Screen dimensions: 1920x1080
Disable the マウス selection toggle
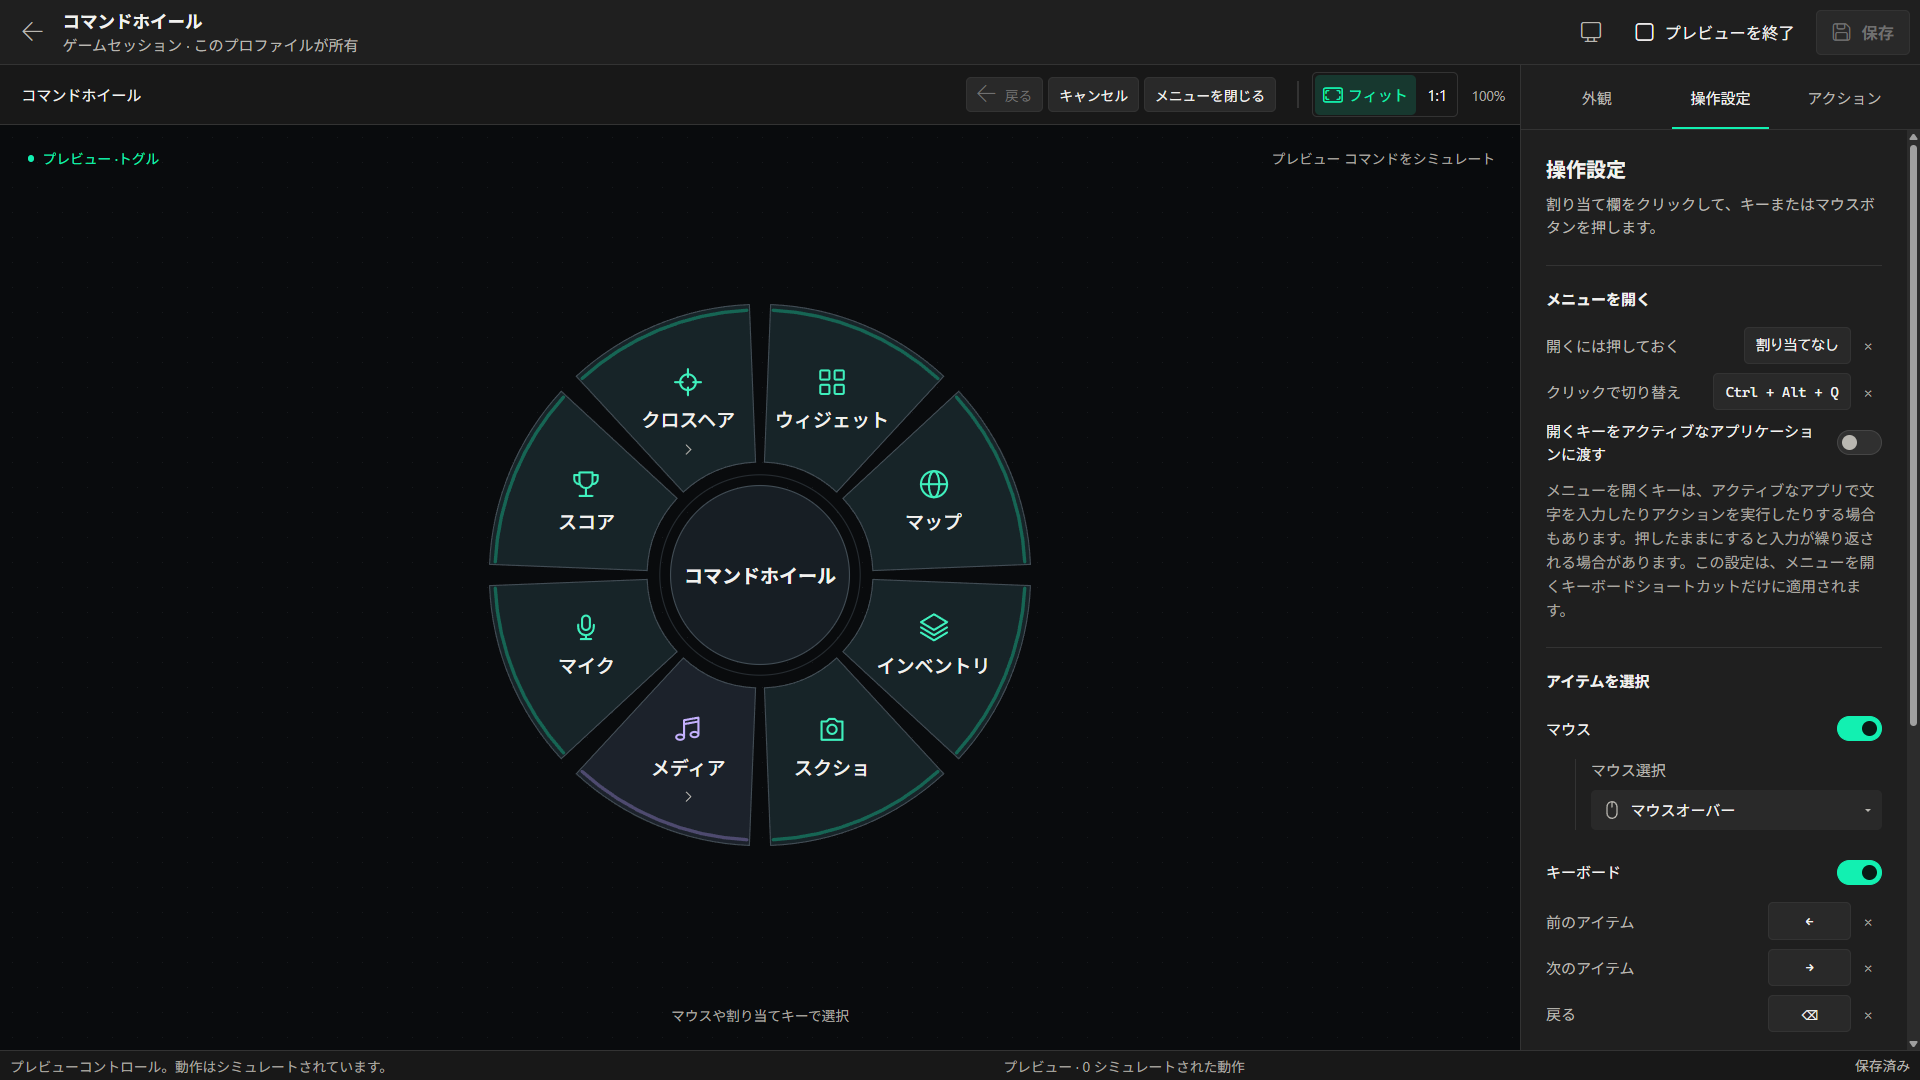pyautogui.click(x=1859, y=729)
